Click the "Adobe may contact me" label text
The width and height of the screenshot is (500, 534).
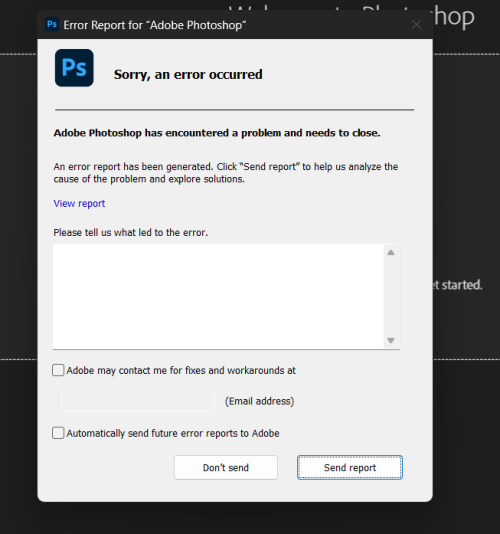click(181, 370)
